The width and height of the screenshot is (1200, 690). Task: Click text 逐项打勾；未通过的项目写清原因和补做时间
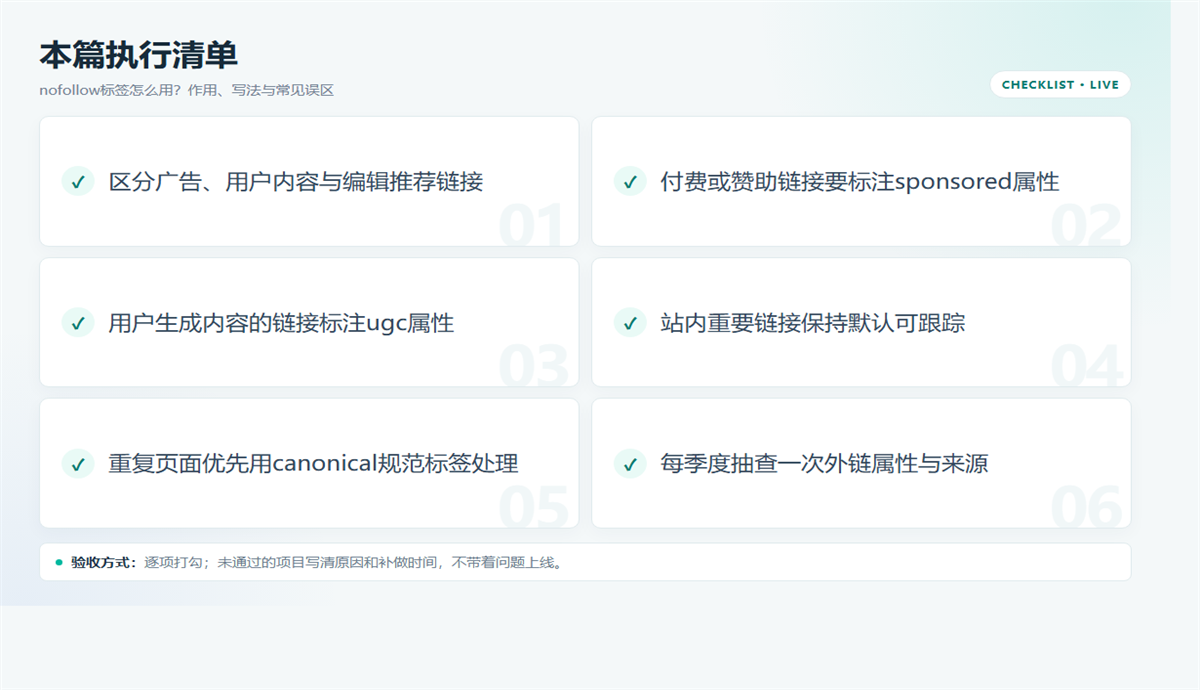coord(294,562)
